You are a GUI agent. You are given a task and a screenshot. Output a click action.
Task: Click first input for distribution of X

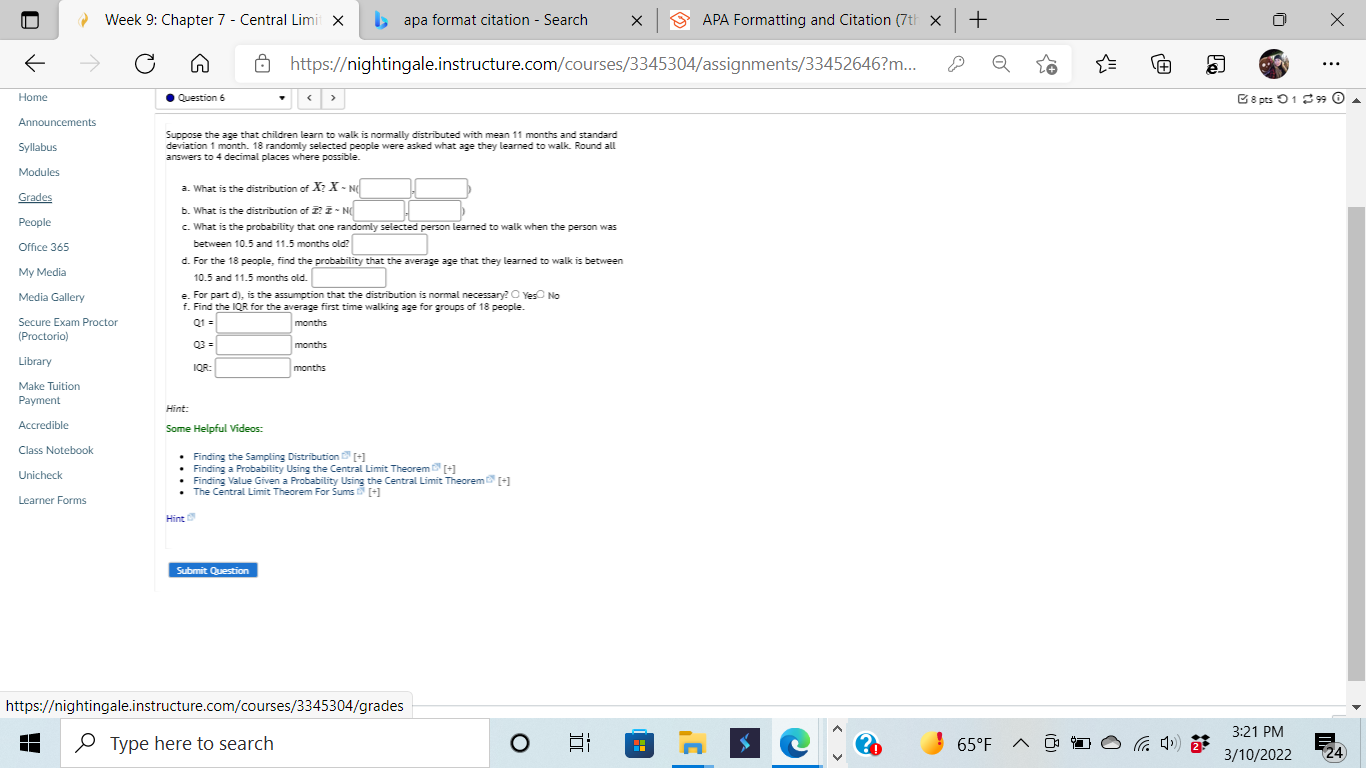pos(385,188)
